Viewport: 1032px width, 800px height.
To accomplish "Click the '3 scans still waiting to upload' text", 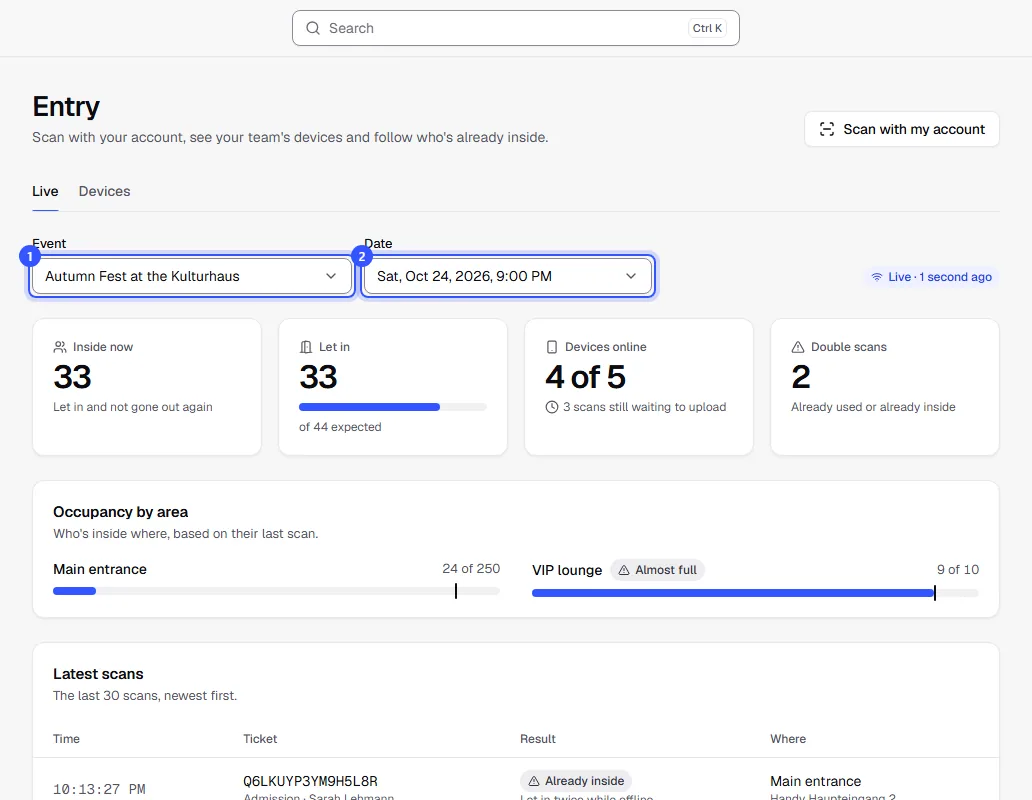I will coord(644,407).
